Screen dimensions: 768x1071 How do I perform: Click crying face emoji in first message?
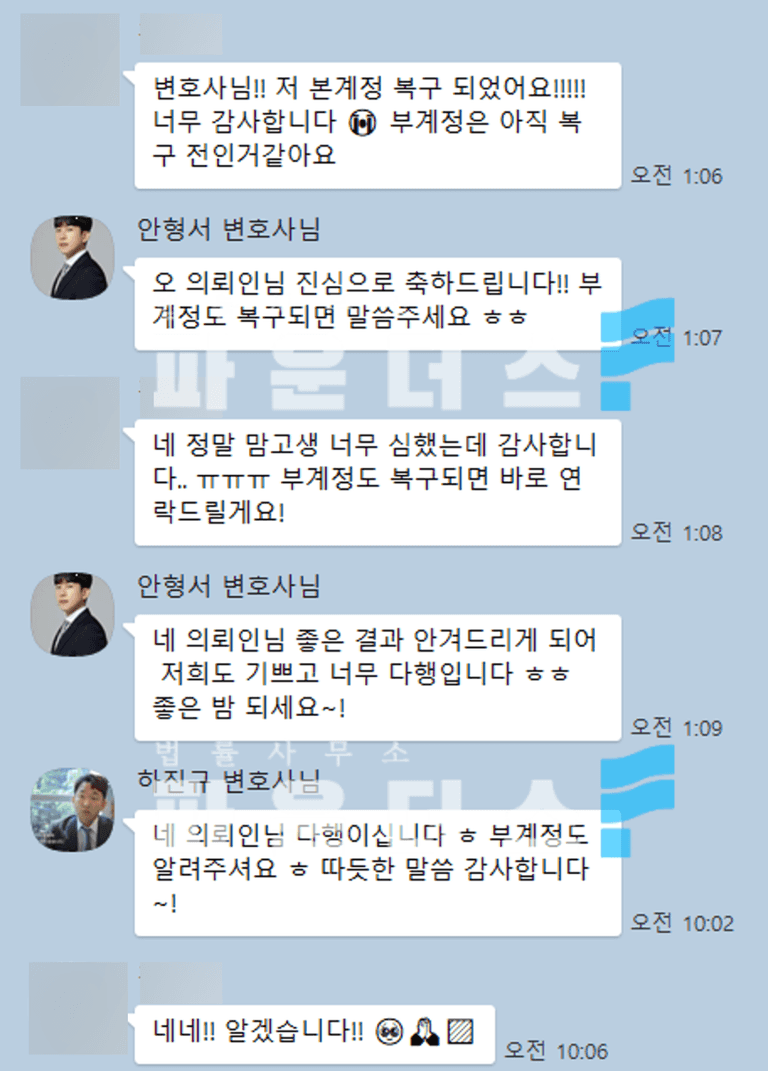point(362,124)
